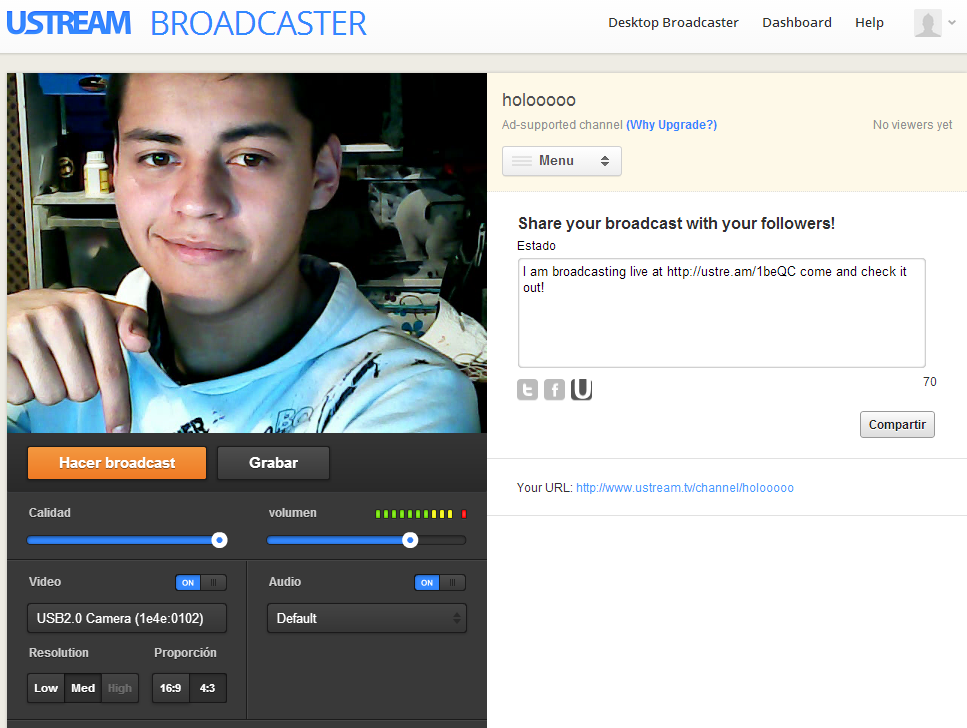Select Low resolution
967x728 pixels.
[x=46, y=688]
